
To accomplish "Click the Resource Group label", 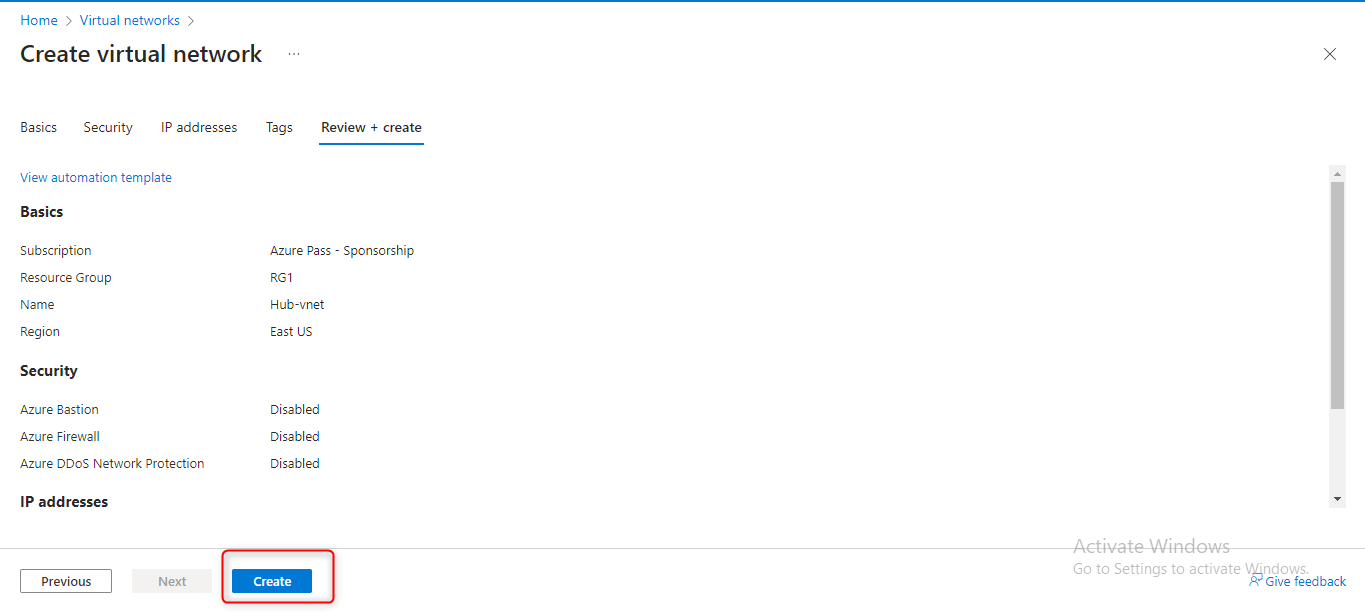I will pos(66,277).
